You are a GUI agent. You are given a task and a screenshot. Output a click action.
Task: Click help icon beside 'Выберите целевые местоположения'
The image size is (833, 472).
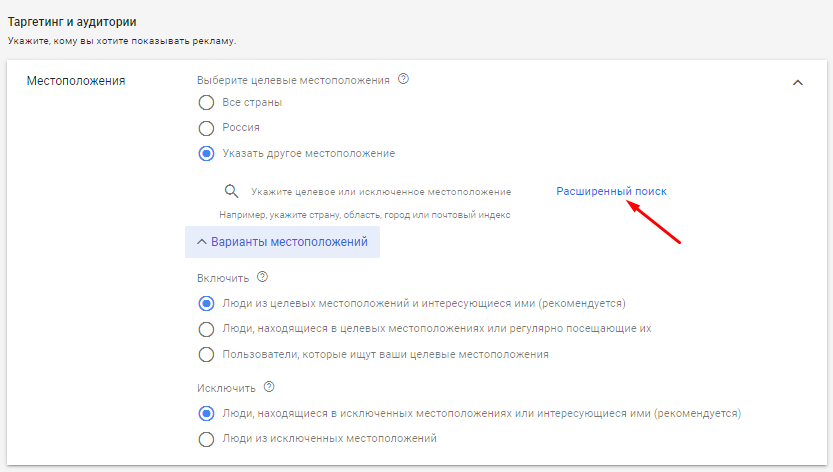point(404,79)
